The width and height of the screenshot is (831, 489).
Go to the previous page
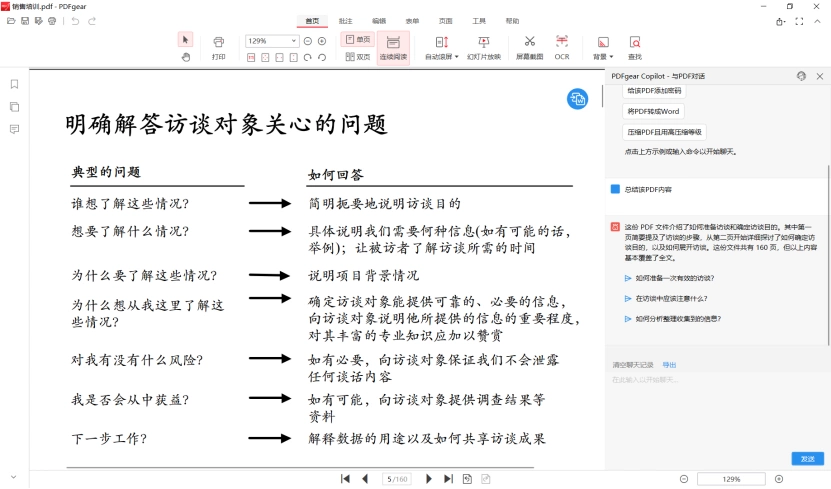coord(365,479)
